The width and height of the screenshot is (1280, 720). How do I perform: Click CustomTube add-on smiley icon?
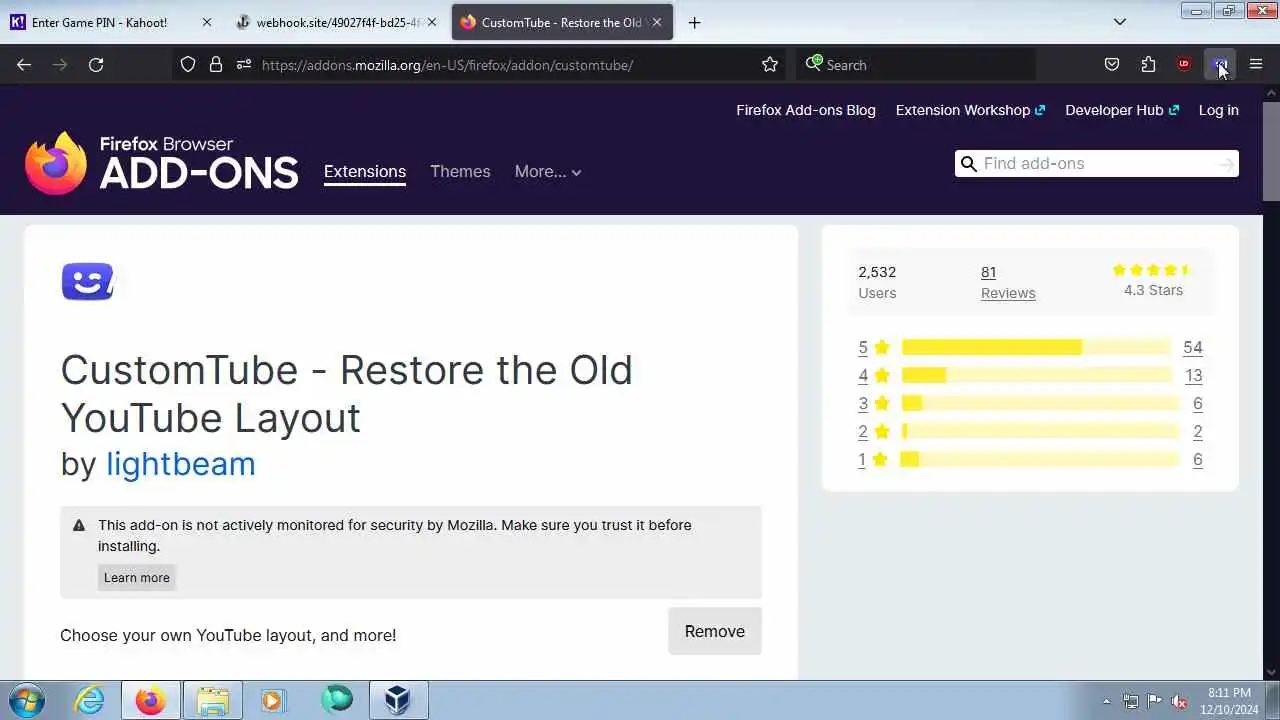coord(88,281)
